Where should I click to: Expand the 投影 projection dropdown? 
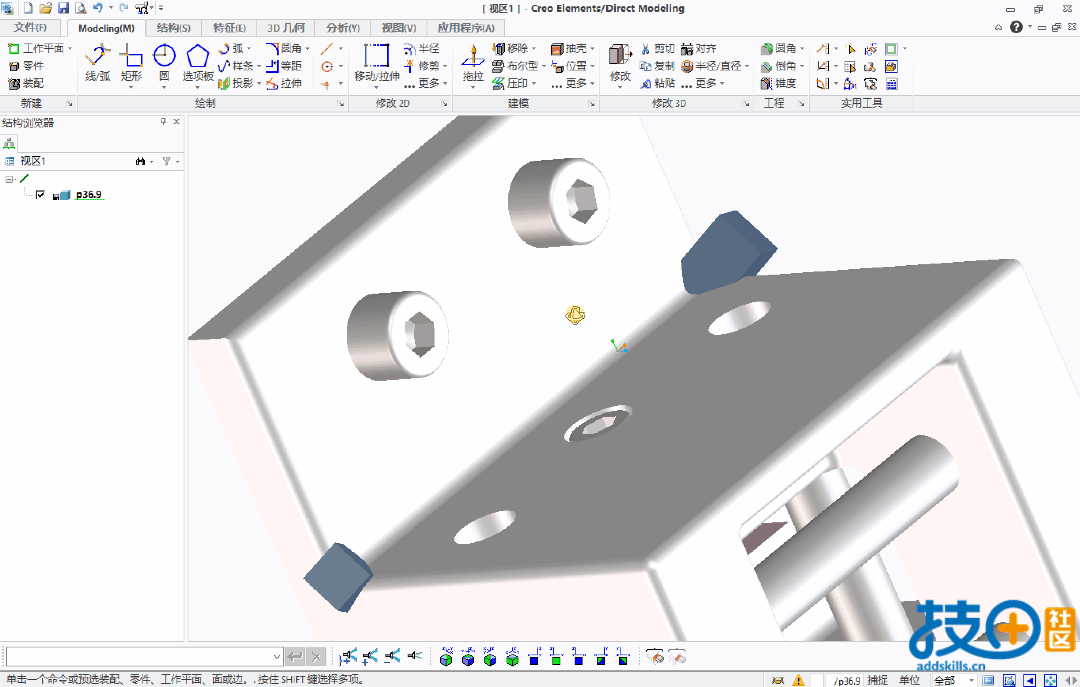(258, 83)
